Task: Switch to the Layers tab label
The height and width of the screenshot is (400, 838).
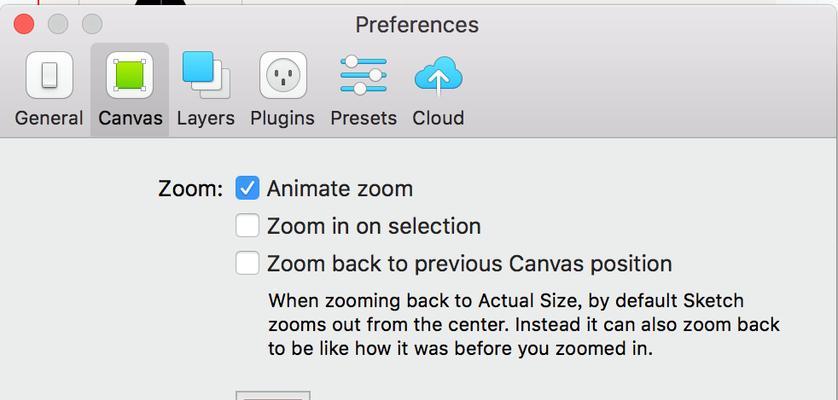Action: 206,118
